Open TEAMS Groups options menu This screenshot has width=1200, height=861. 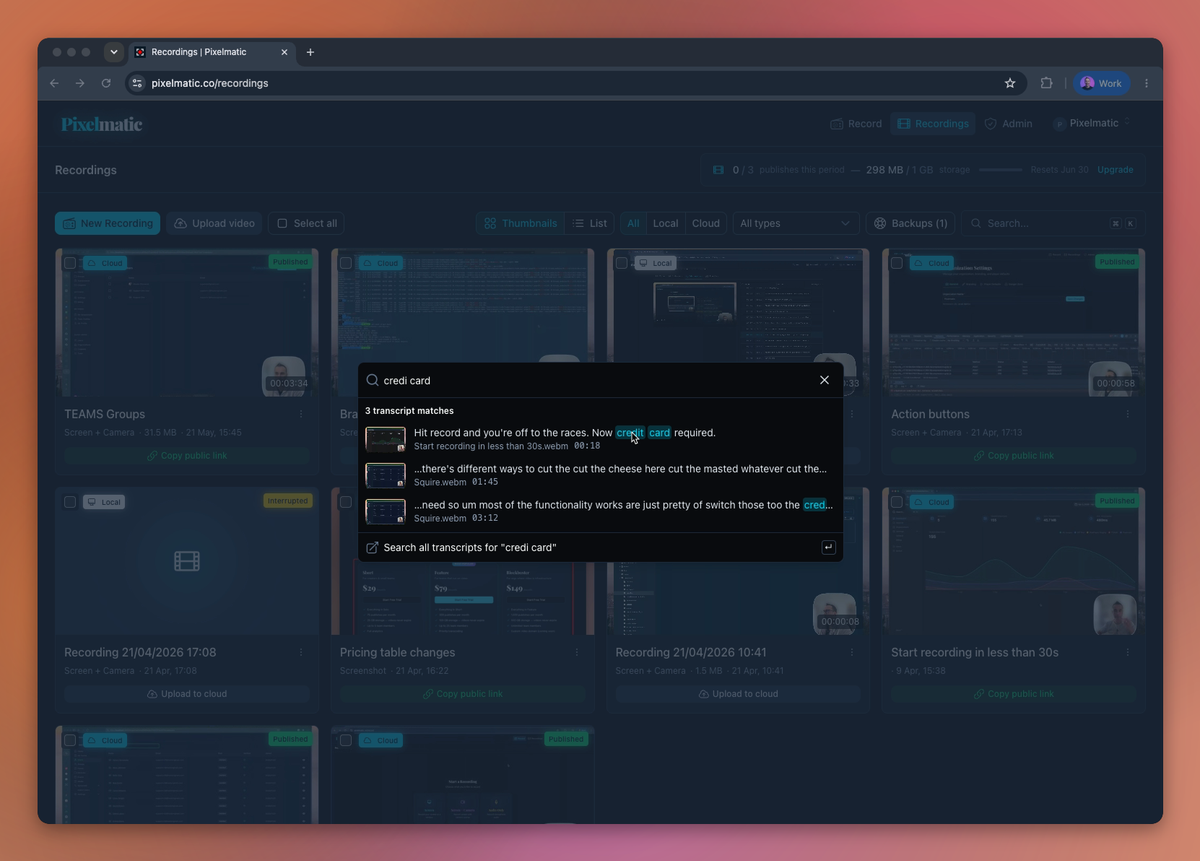pyautogui.click(x=301, y=414)
